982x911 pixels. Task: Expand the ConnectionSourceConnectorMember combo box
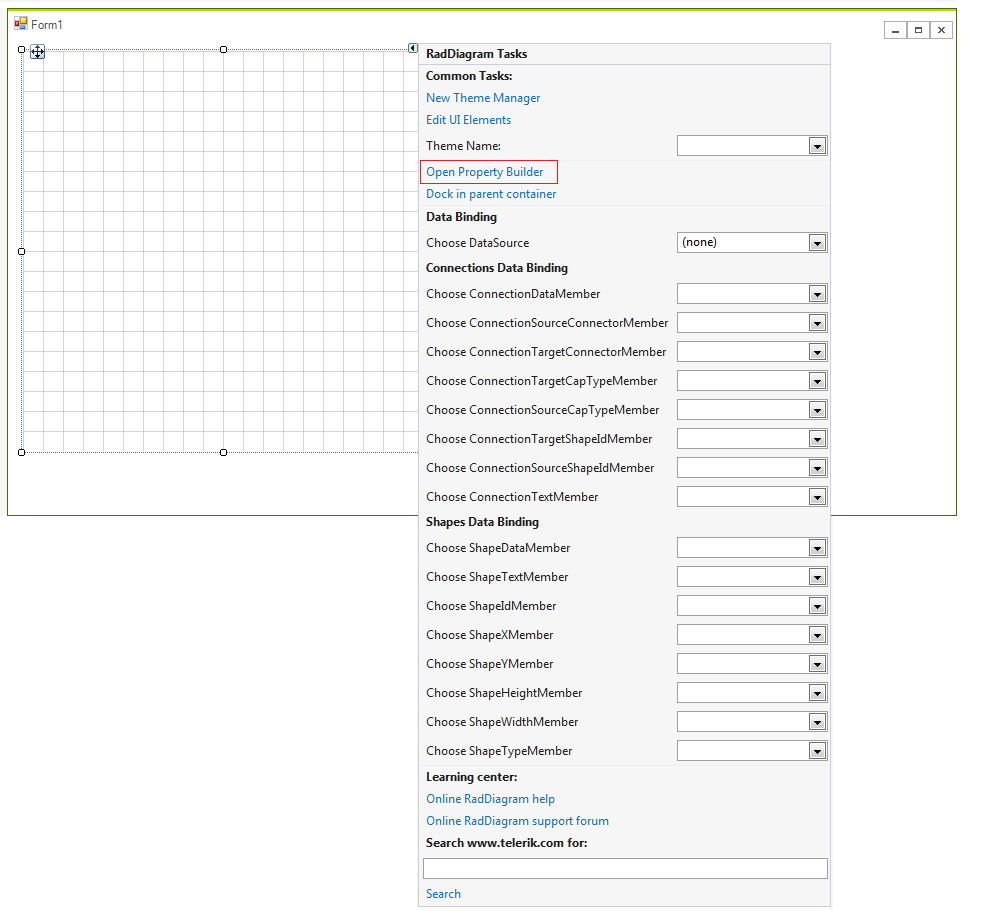pos(818,322)
